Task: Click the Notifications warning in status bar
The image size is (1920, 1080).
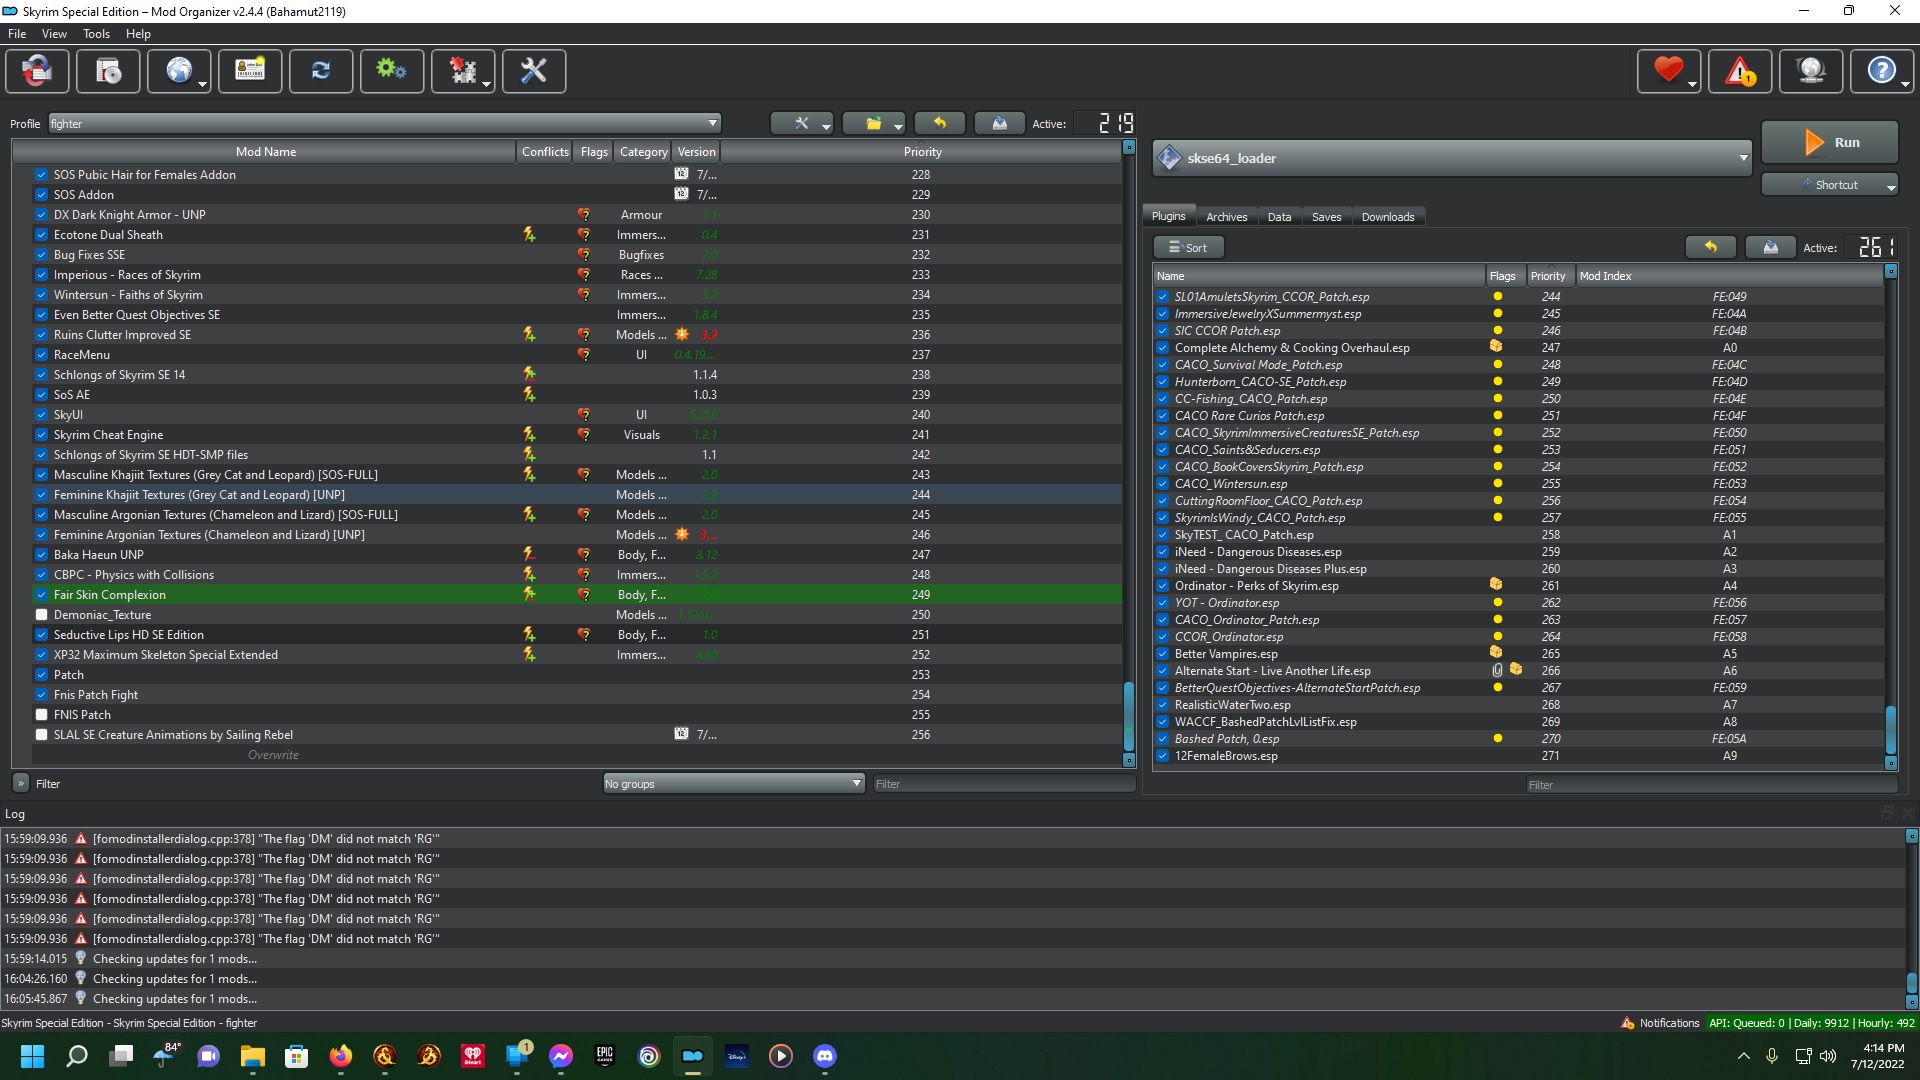Action: tap(1660, 1023)
